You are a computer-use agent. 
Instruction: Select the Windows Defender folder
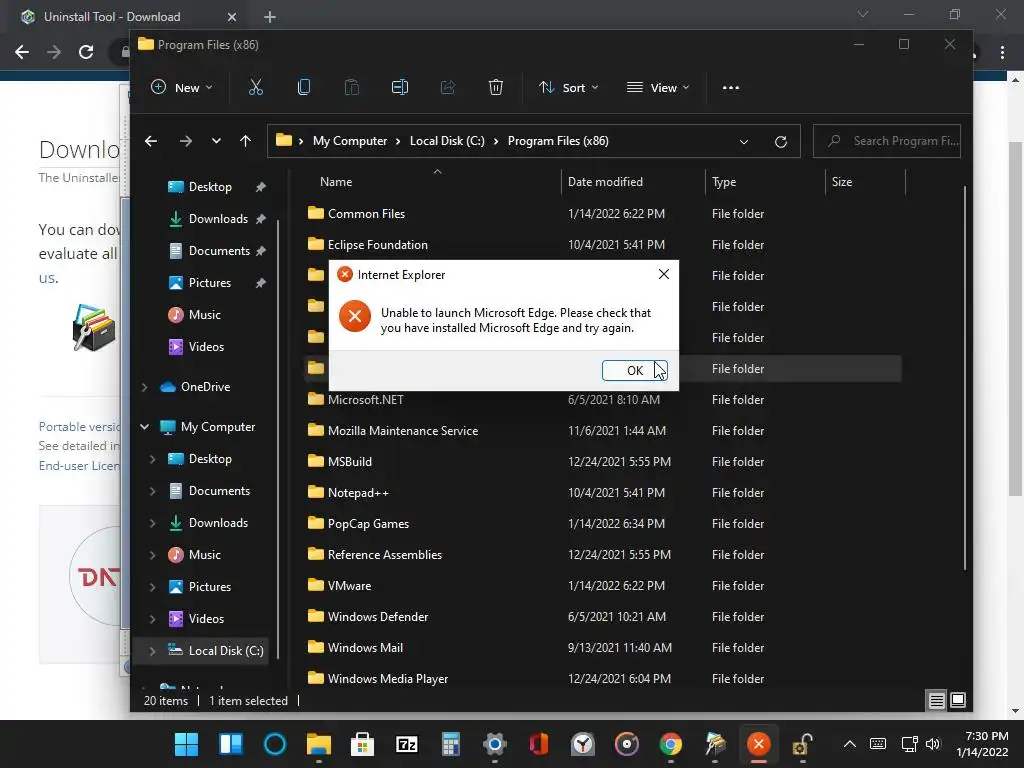[604, 616]
